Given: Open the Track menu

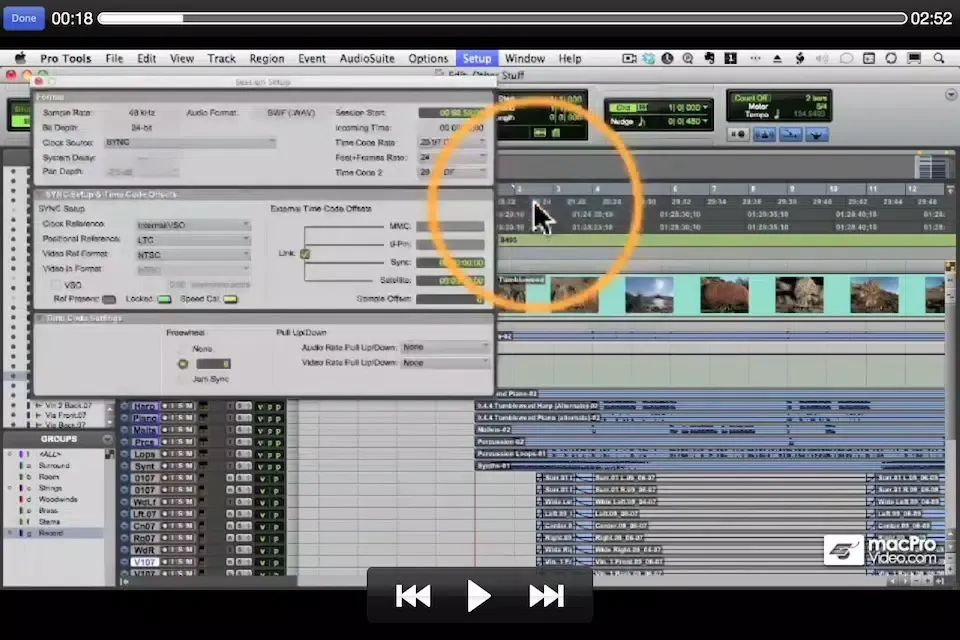Looking at the screenshot, I should pyautogui.click(x=221, y=58).
